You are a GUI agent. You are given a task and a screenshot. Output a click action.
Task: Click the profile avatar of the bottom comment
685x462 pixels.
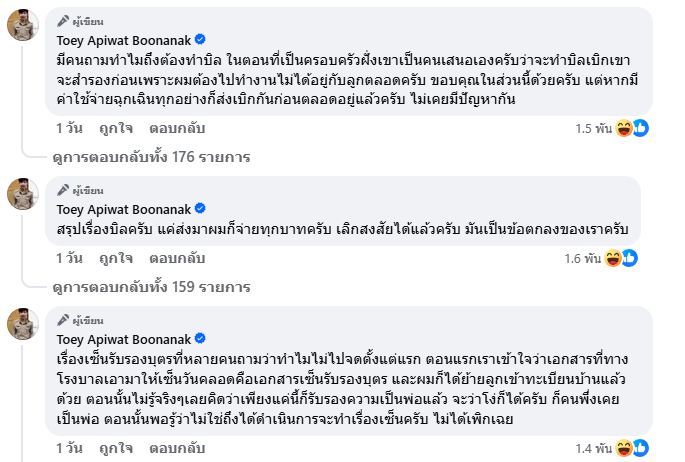tap(23, 325)
